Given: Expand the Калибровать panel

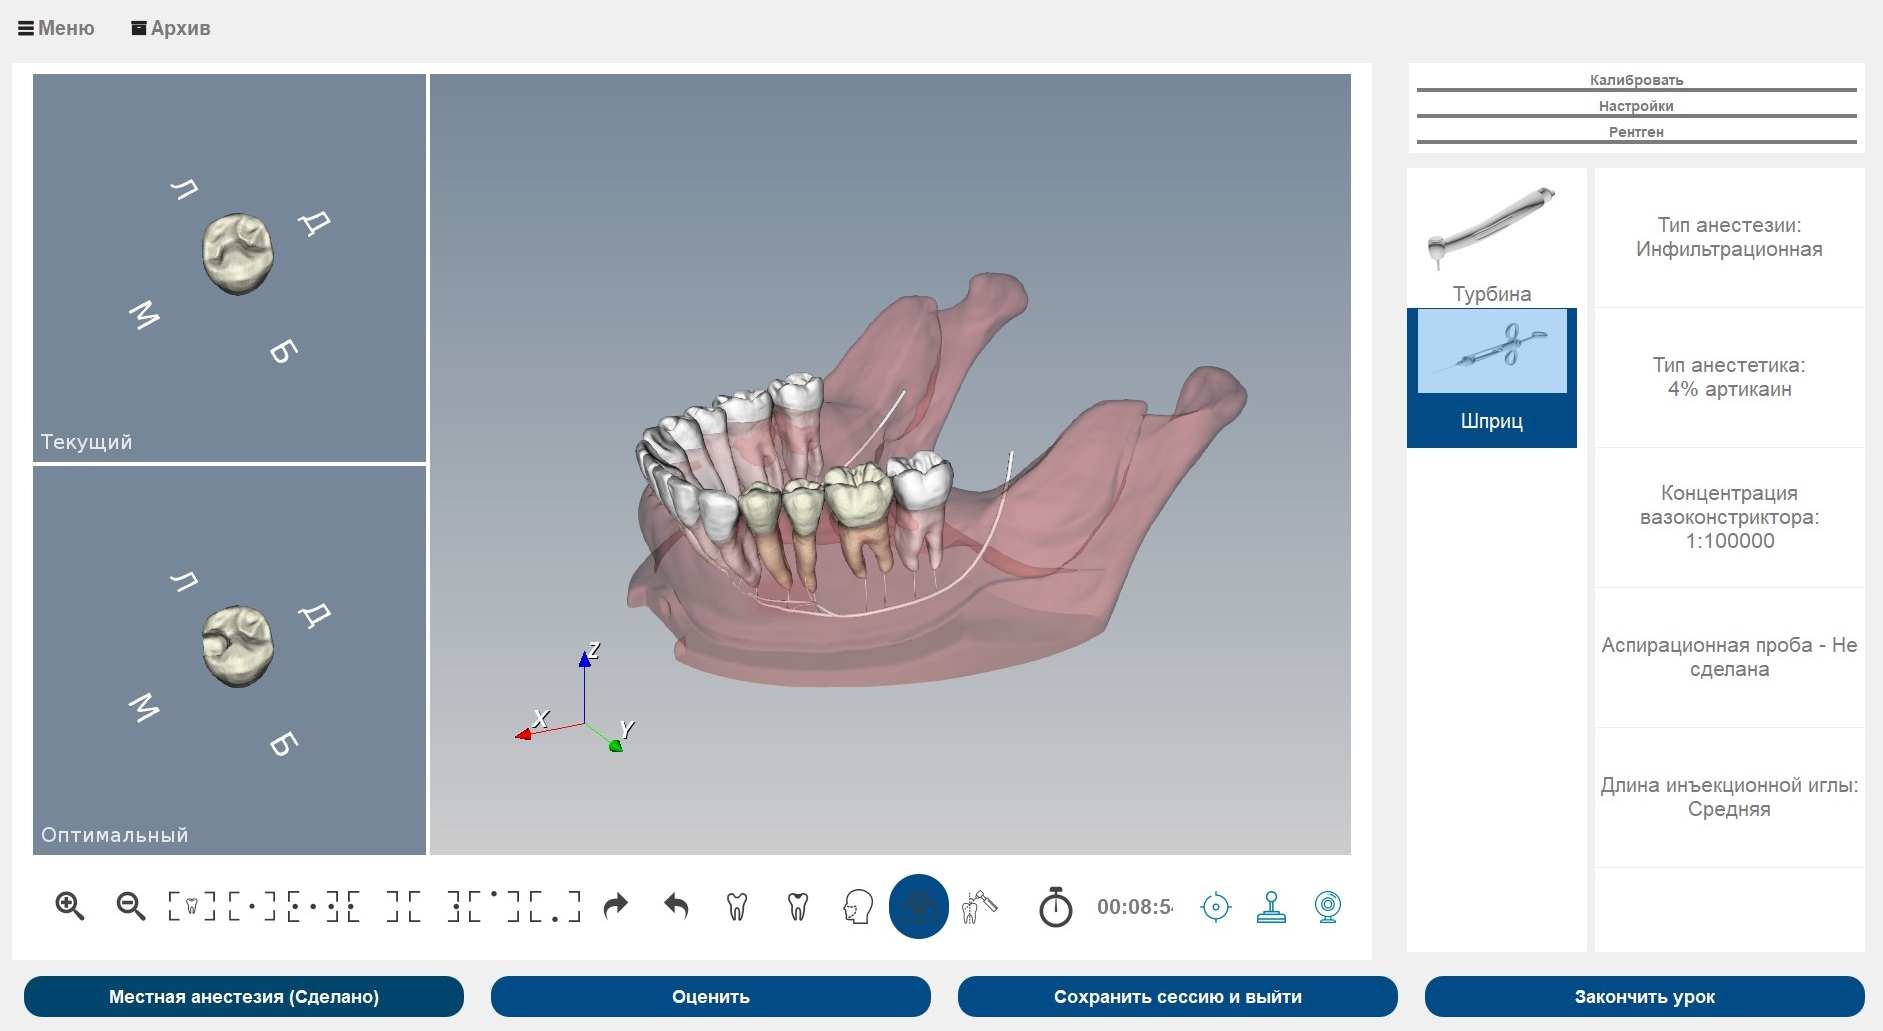Looking at the screenshot, I should [x=1636, y=80].
